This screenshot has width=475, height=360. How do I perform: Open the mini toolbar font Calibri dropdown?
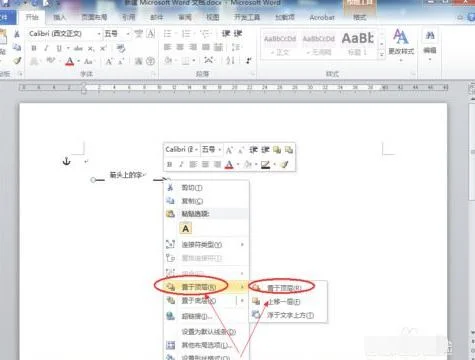pyautogui.click(x=196, y=150)
